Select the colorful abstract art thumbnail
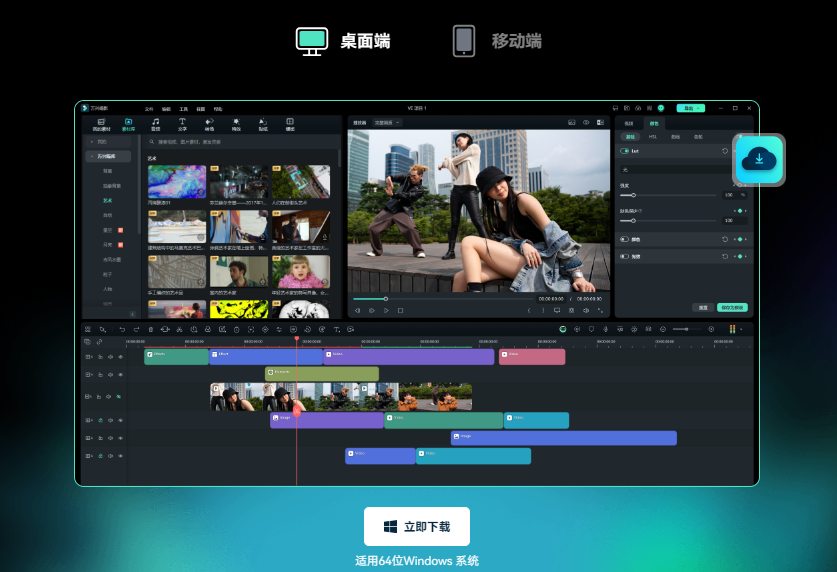This screenshot has width=837, height=572. click(x=177, y=181)
